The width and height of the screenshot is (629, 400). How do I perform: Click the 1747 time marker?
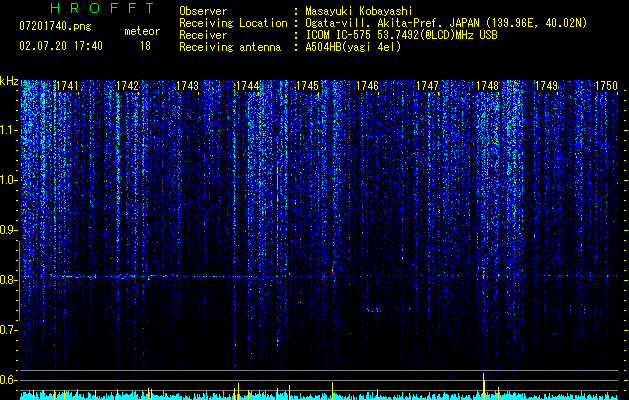(x=428, y=85)
